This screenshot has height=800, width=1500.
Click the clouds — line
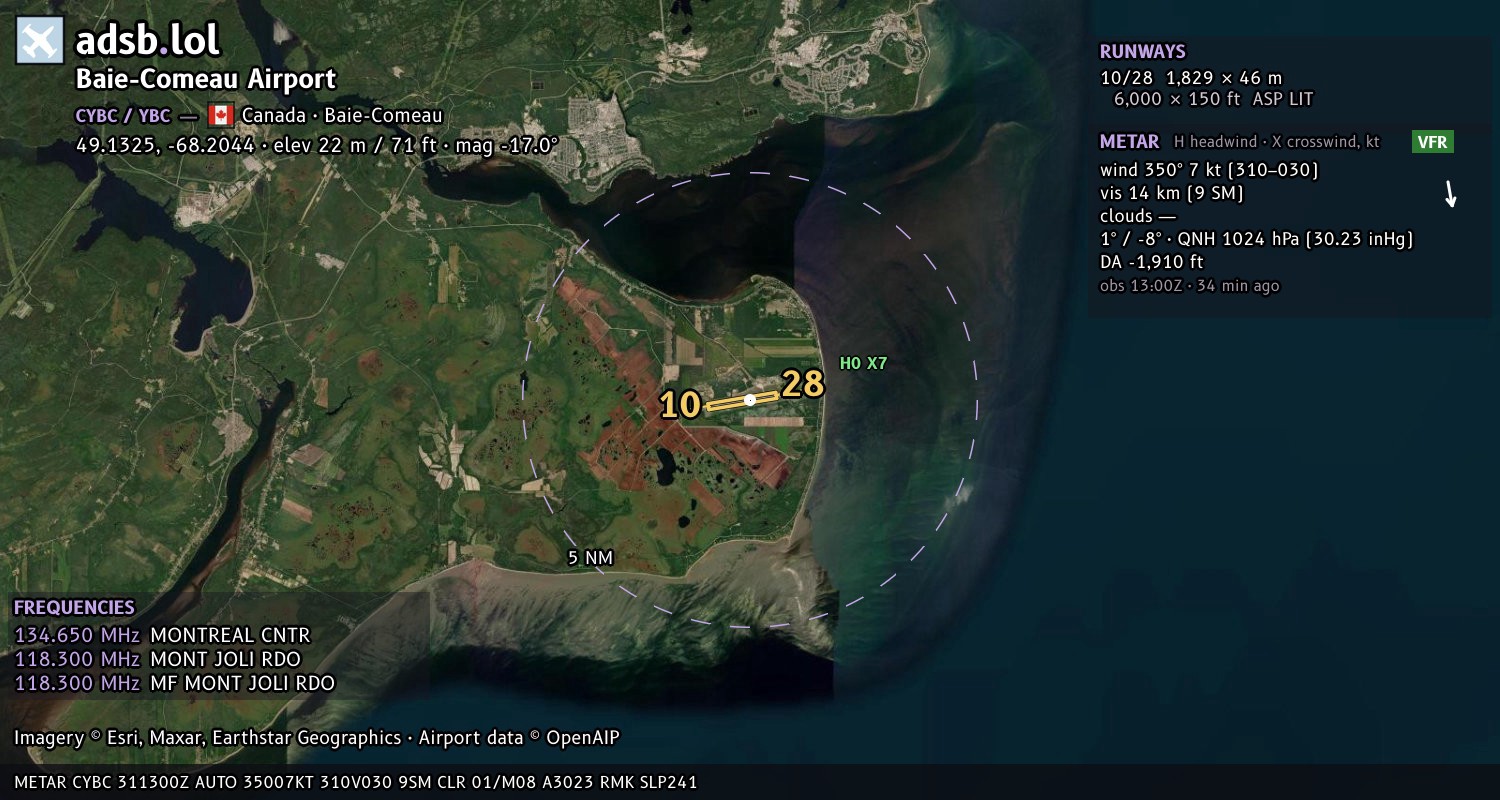tap(1138, 216)
